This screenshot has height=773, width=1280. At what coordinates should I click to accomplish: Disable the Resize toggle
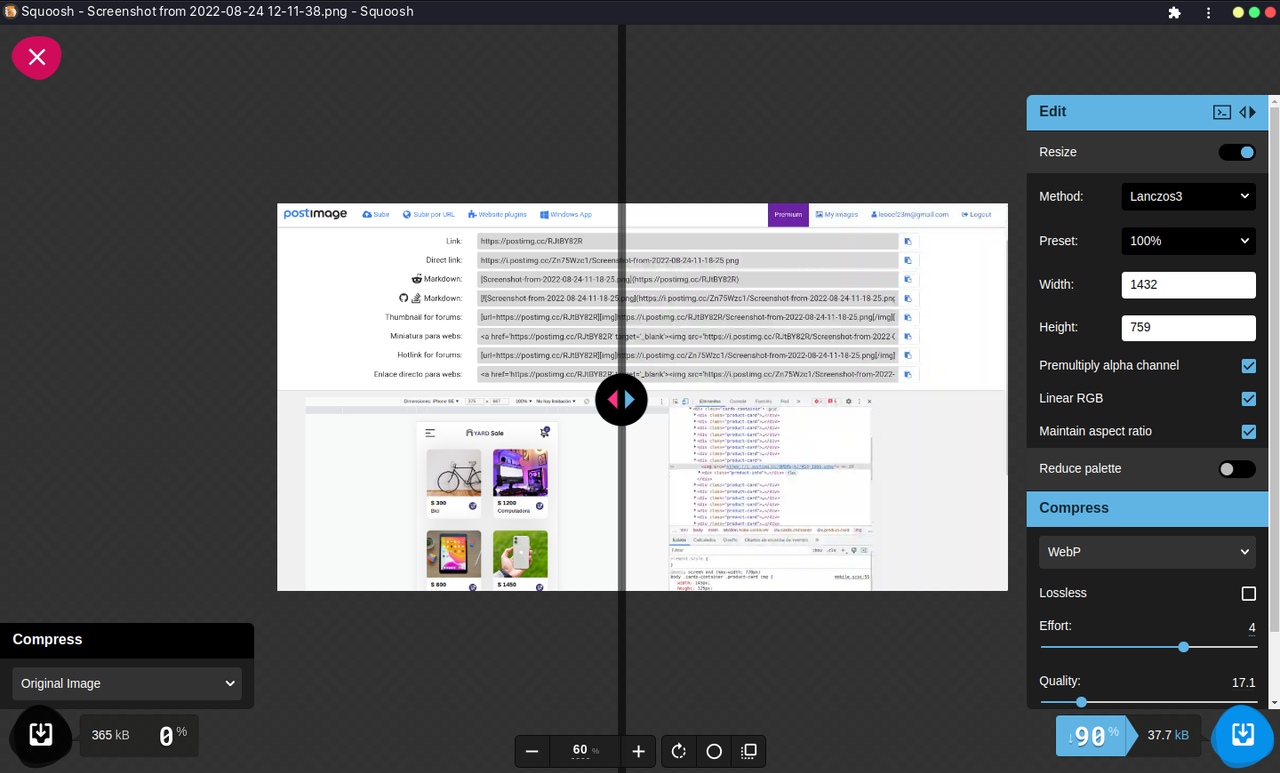click(x=1237, y=152)
